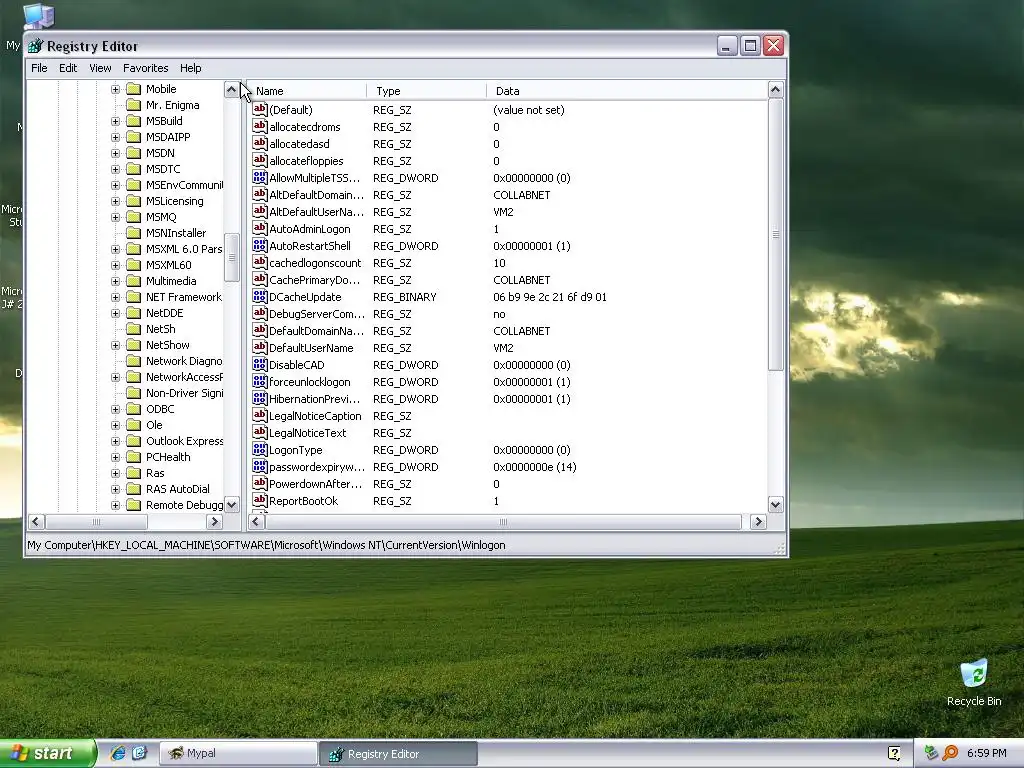Click the DWORD icon of DisableCAD
This screenshot has height=768, width=1024.
[260, 364]
